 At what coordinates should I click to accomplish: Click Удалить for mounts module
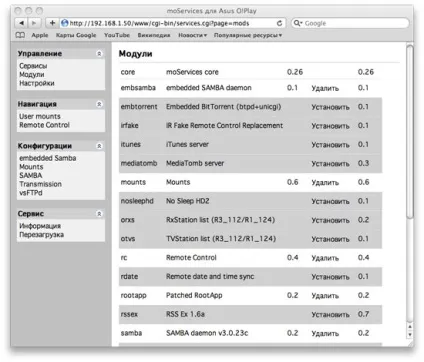point(325,183)
